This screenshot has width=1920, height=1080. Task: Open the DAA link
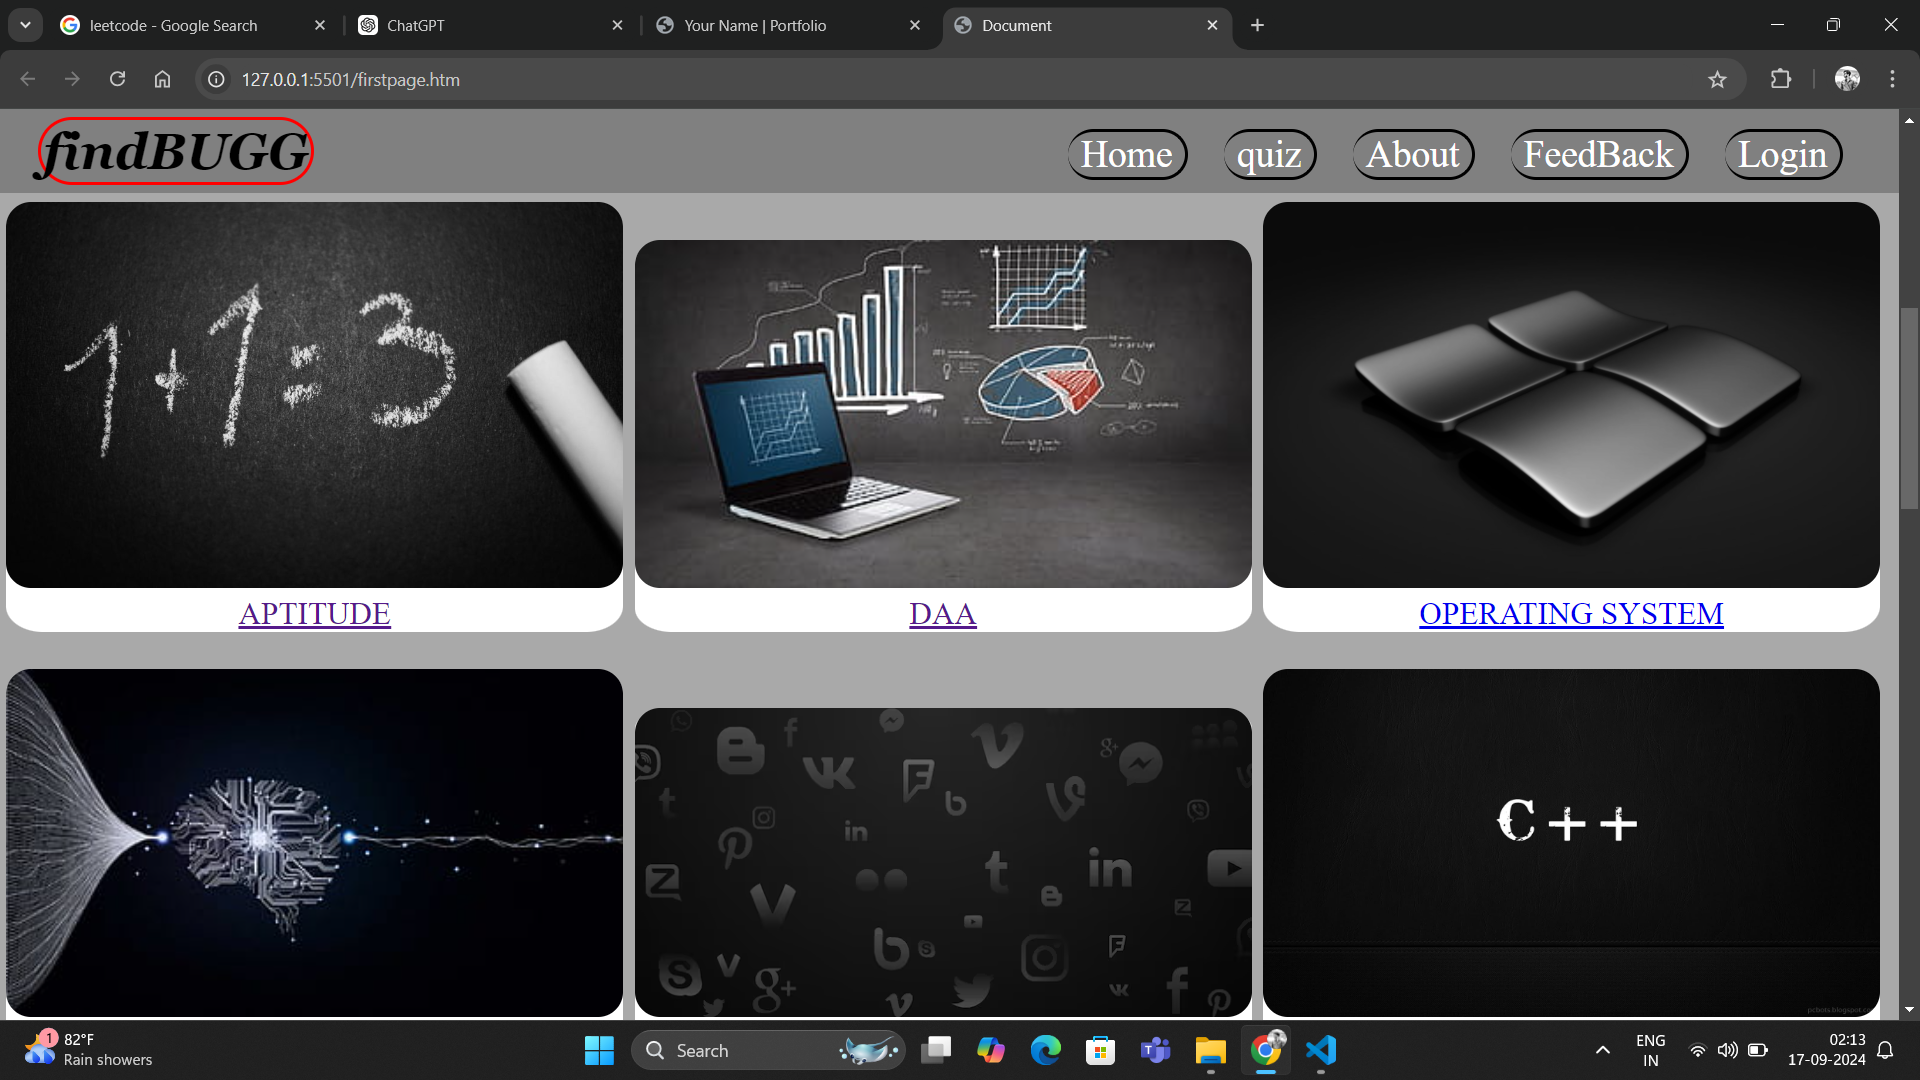(x=942, y=613)
